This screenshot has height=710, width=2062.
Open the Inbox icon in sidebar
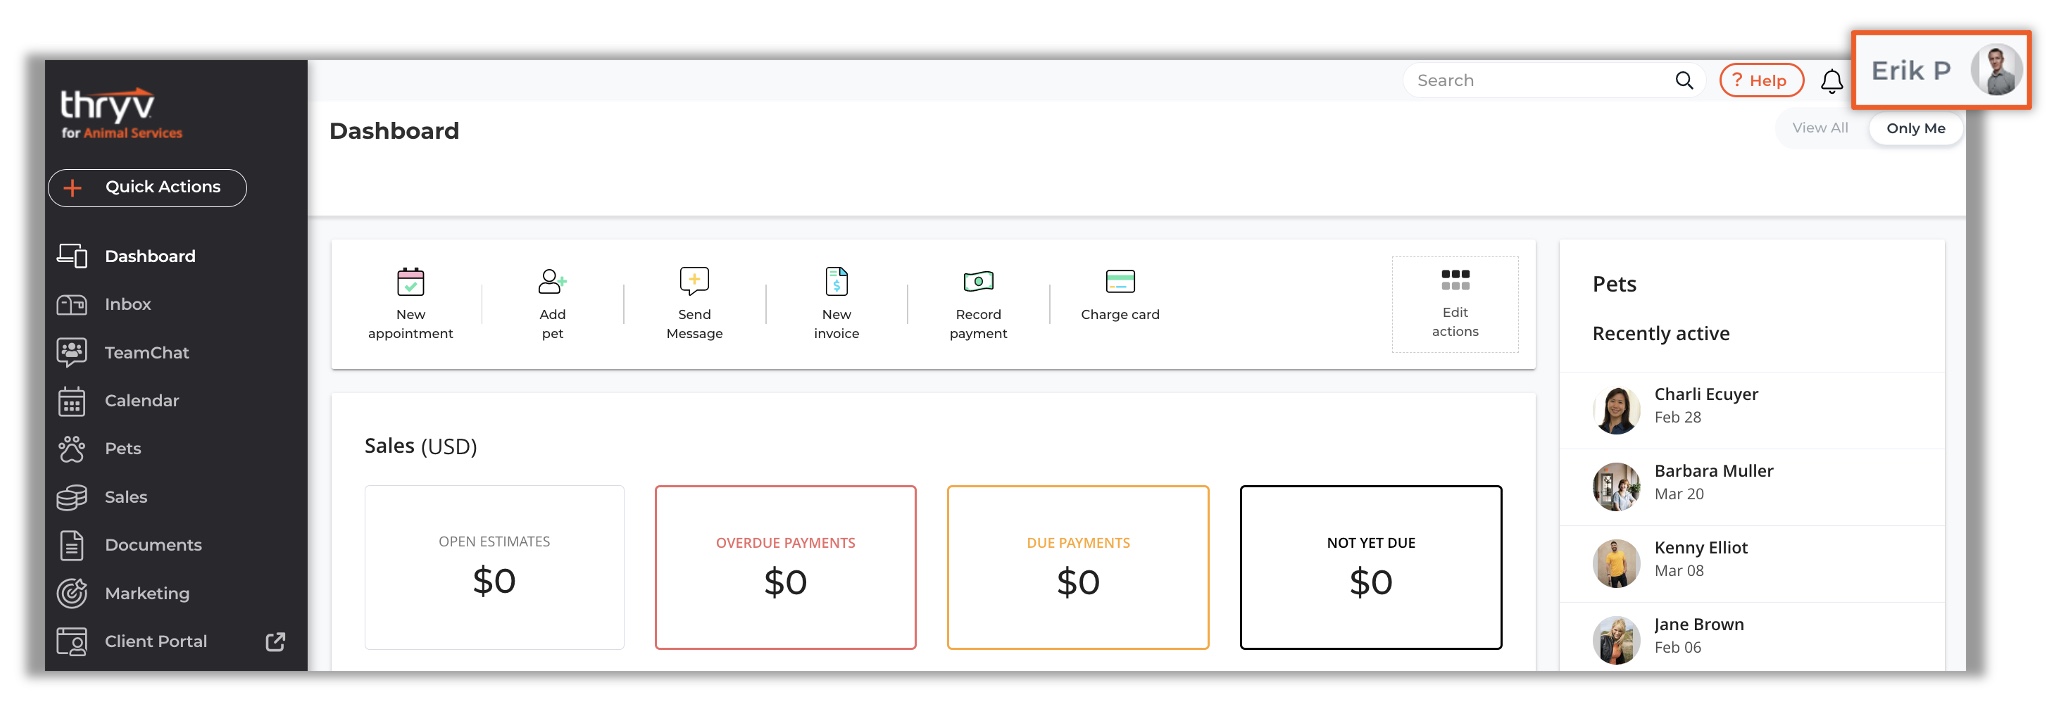tap(72, 304)
